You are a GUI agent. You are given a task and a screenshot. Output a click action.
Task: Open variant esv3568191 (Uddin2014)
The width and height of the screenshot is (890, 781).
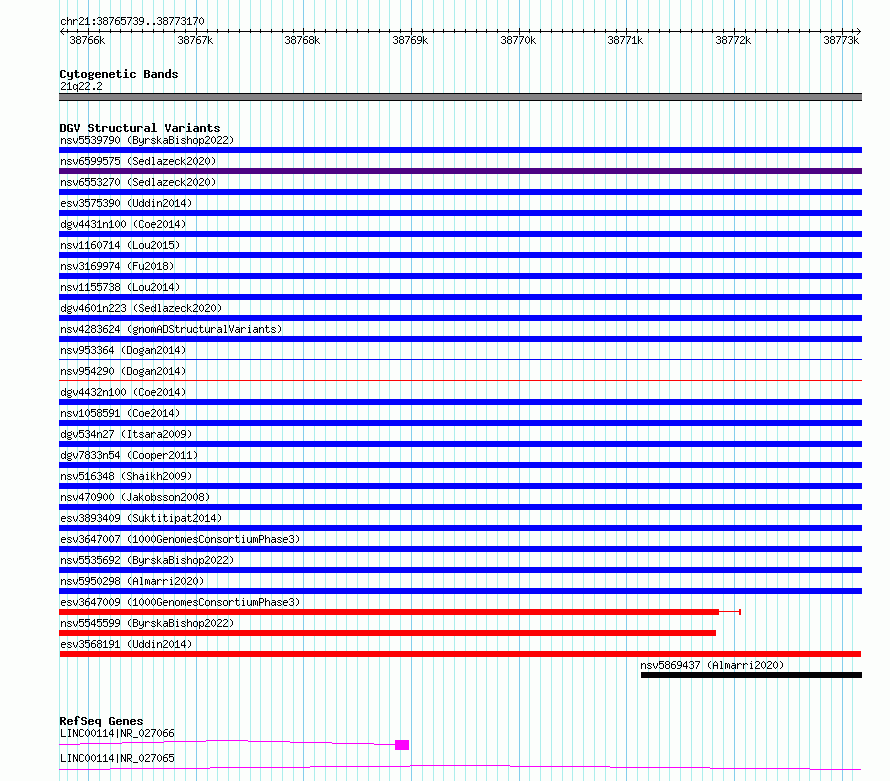[126, 644]
